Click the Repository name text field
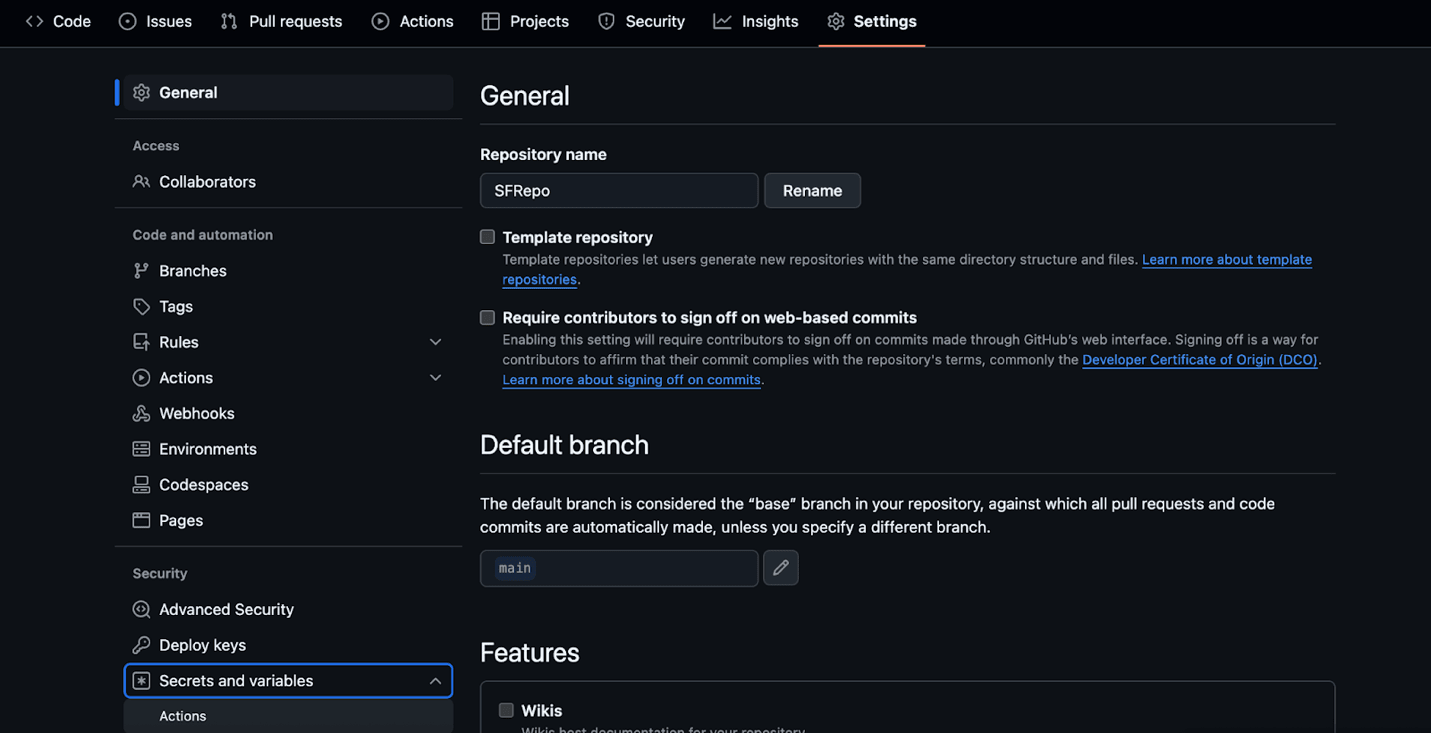Viewport: 1431px width, 733px height. tap(618, 191)
